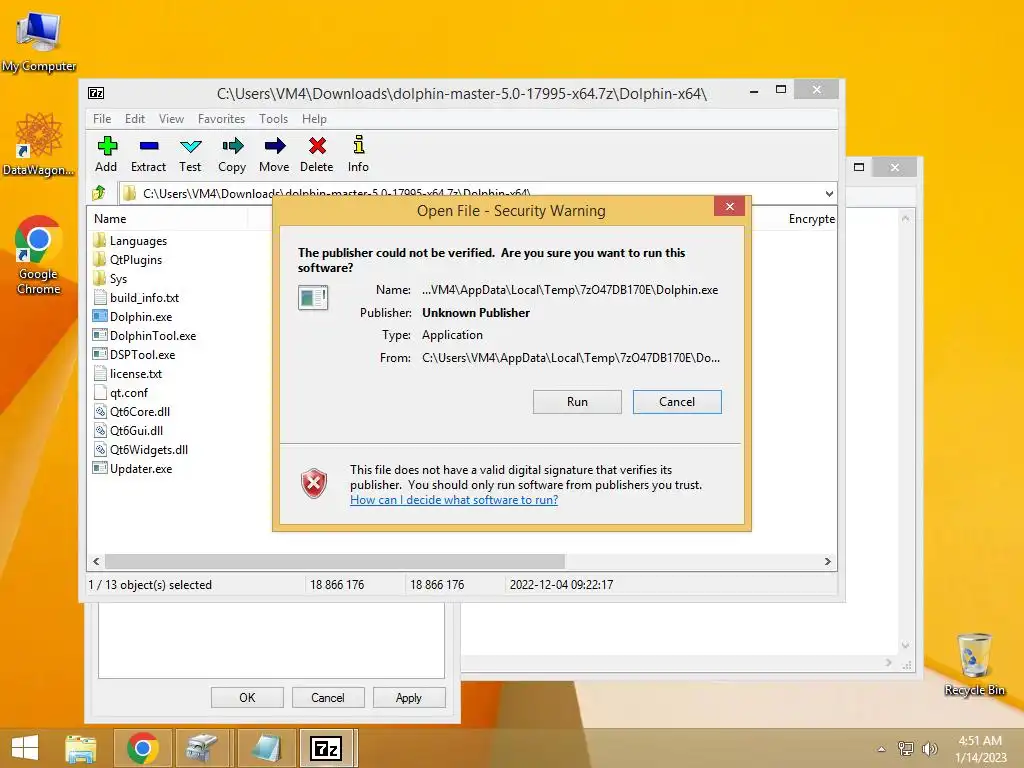Click the 7-Zip taskbar icon

[x=327, y=748]
